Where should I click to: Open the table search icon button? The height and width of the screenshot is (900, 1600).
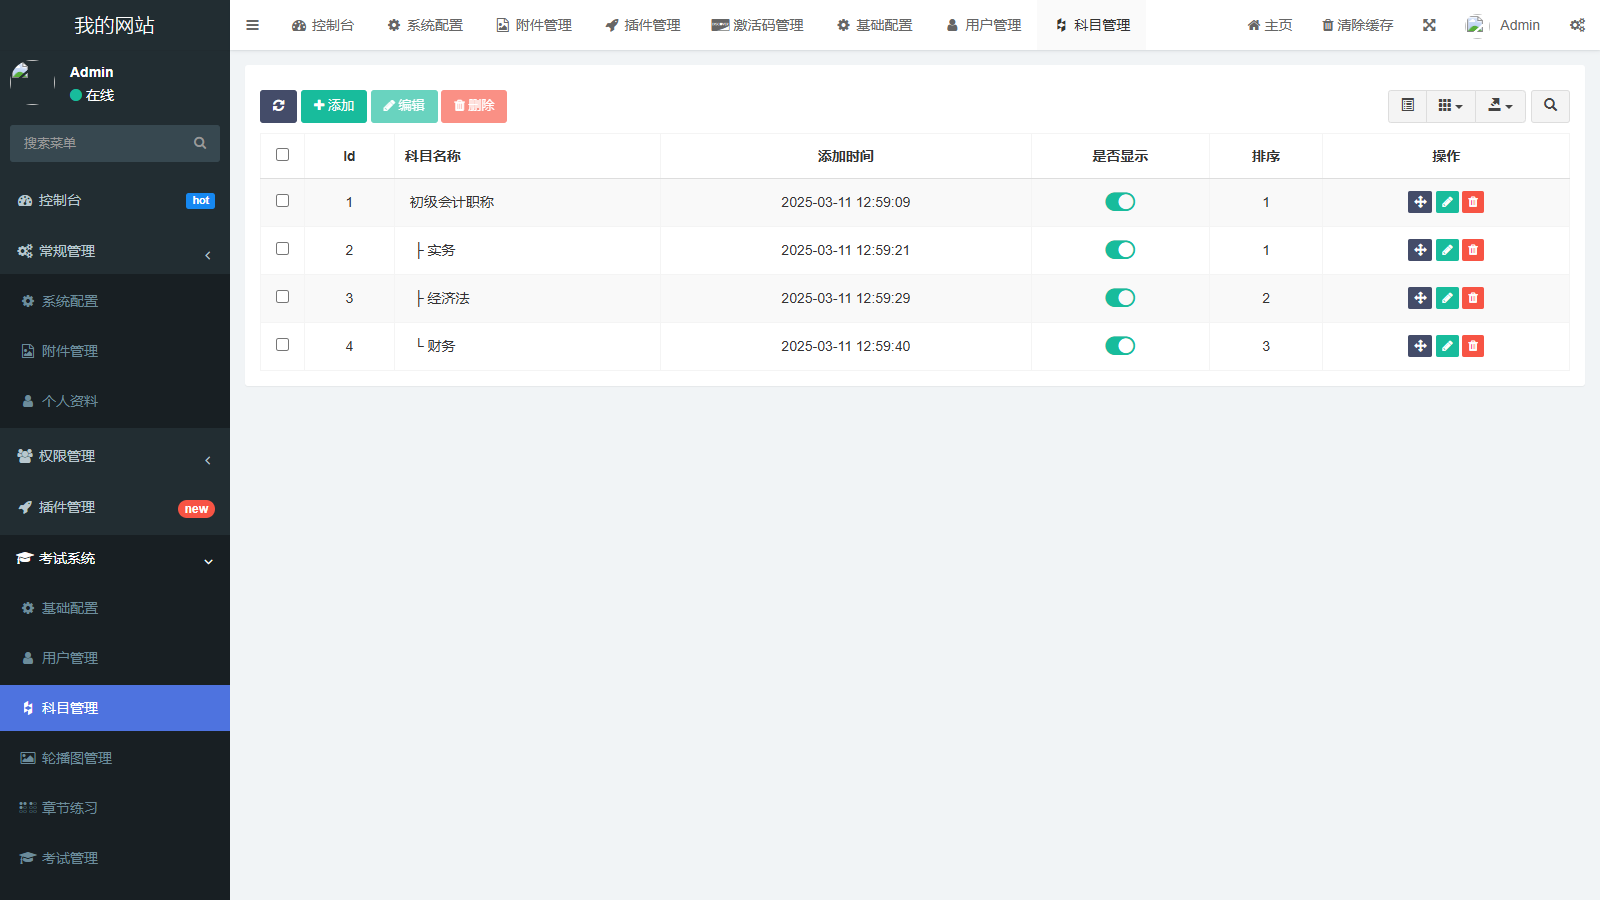coord(1550,106)
